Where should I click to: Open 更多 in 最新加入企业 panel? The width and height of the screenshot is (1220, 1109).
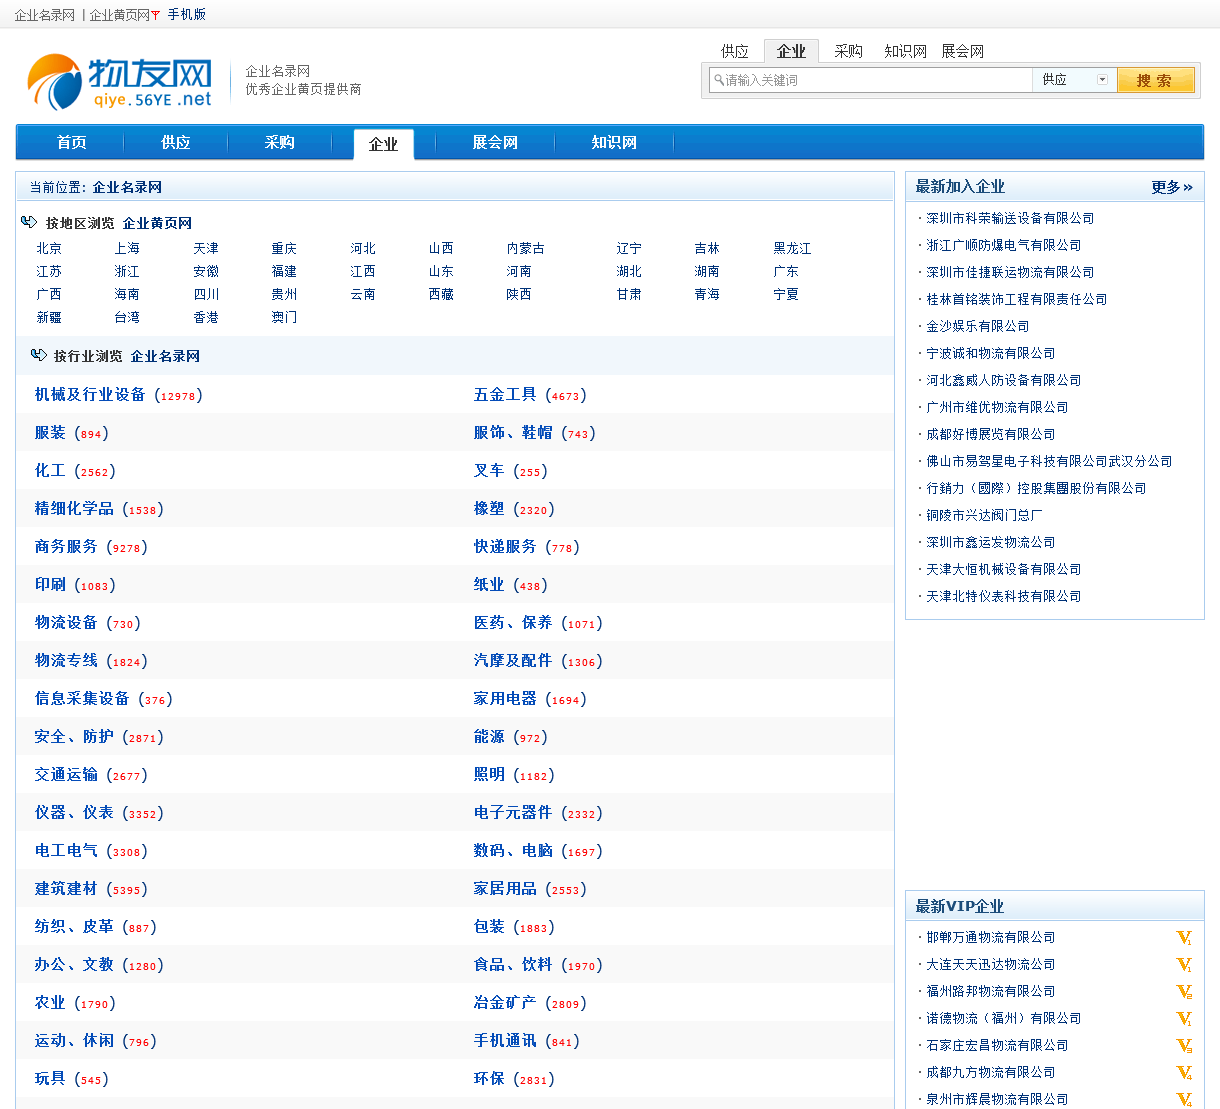[x=1171, y=187]
